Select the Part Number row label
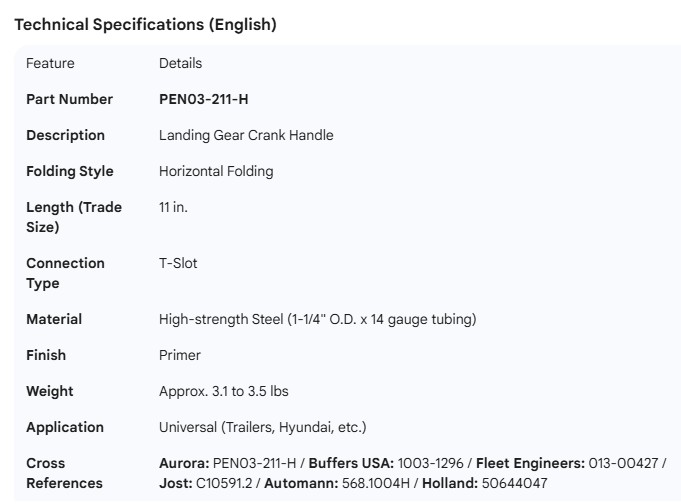Screen dimensions: 681x504 pyautogui.click(x=69, y=99)
